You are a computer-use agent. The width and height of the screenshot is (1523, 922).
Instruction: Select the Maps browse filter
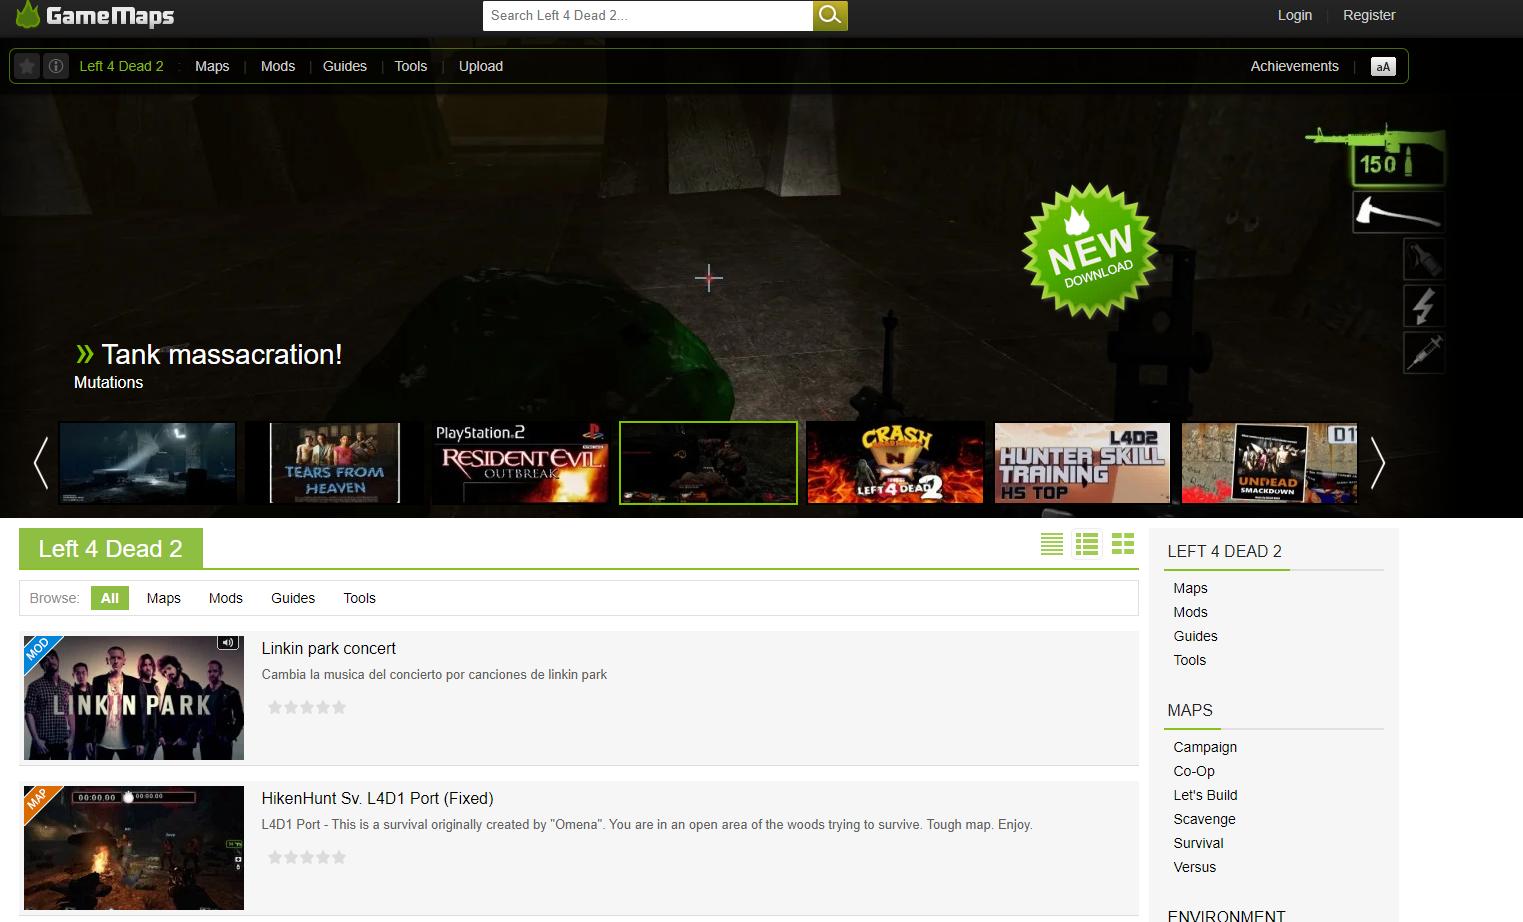coord(163,598)
